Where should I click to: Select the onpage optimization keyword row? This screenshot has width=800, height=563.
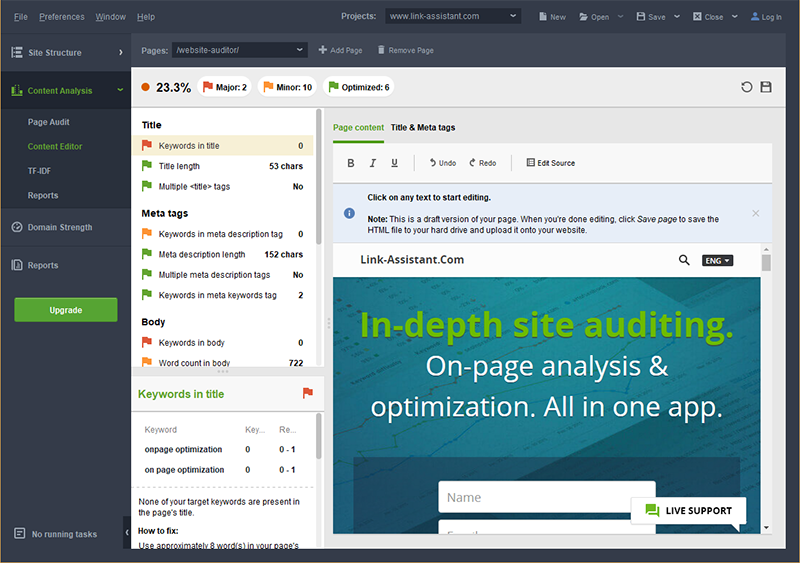pos(223,449)
